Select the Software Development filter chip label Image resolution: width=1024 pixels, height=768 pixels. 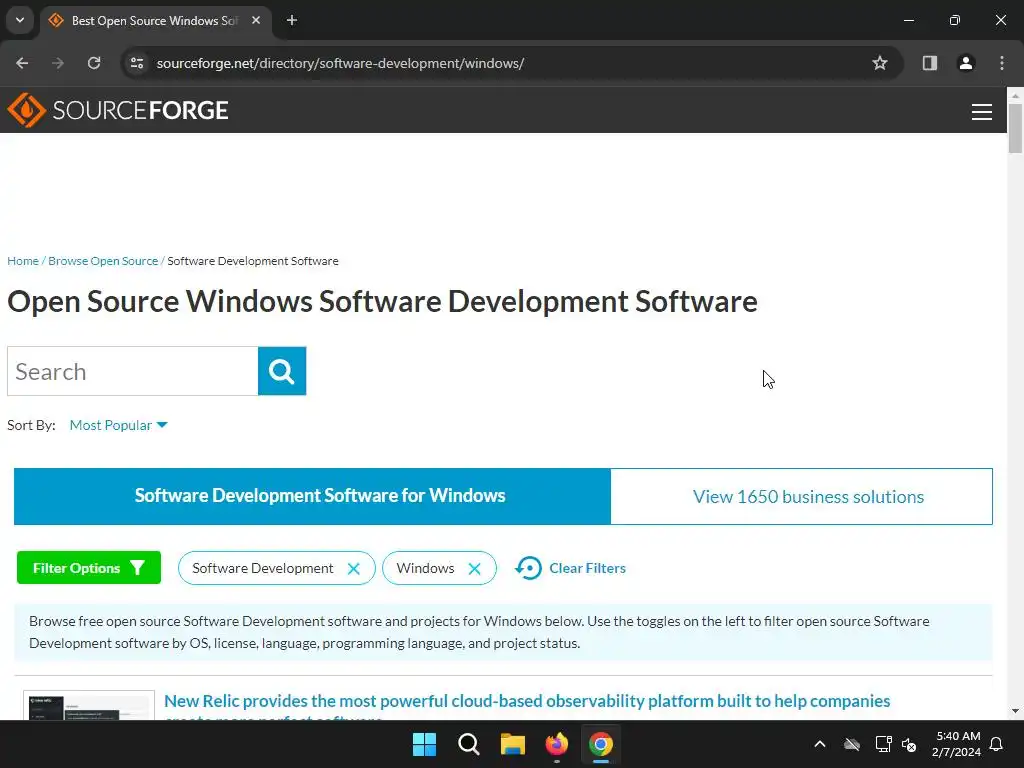[263, 568]
